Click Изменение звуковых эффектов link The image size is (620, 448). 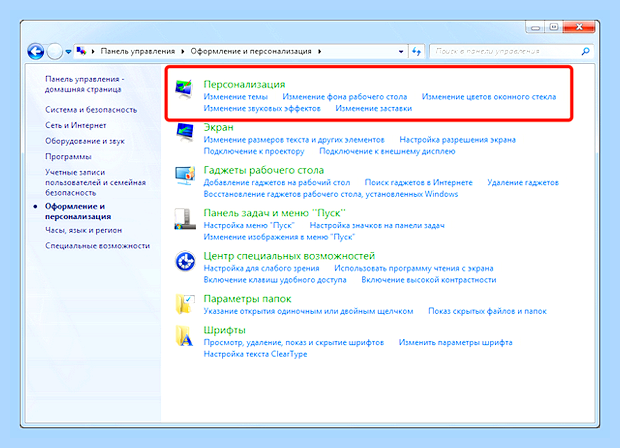tap(262, 108)
